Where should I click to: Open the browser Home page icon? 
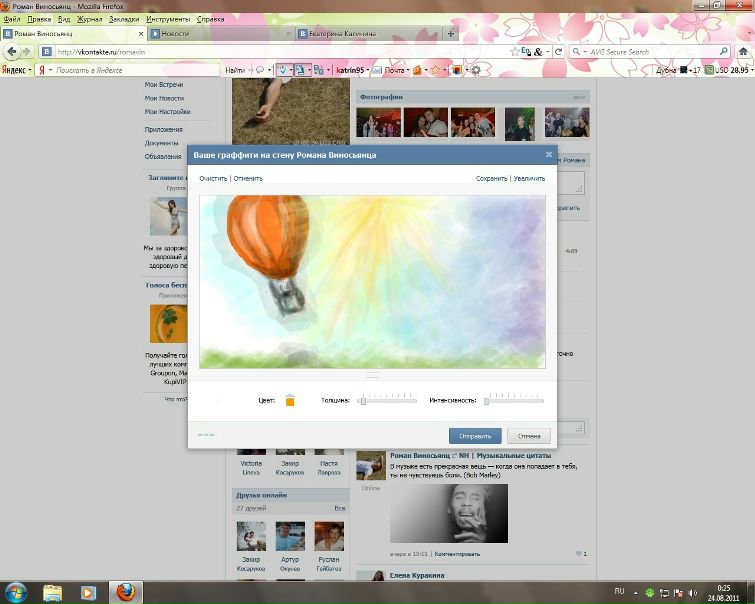click(x=743, y=52)
